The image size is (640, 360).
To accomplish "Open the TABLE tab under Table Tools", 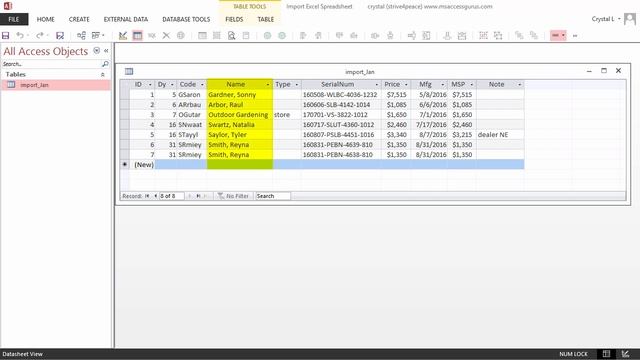I will point(266,19).
